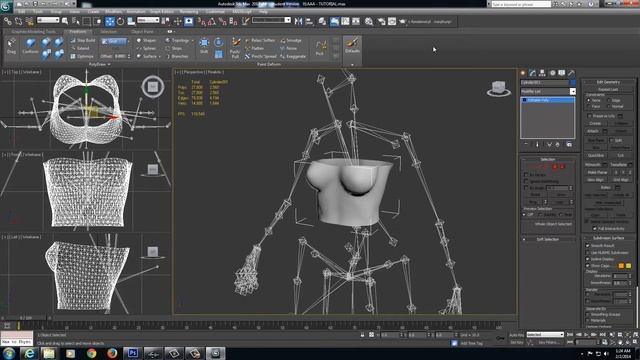This screenshot has height=360, width=640.
Task: Select the Push/Pull paint deform tool
Action: (235, 48)
